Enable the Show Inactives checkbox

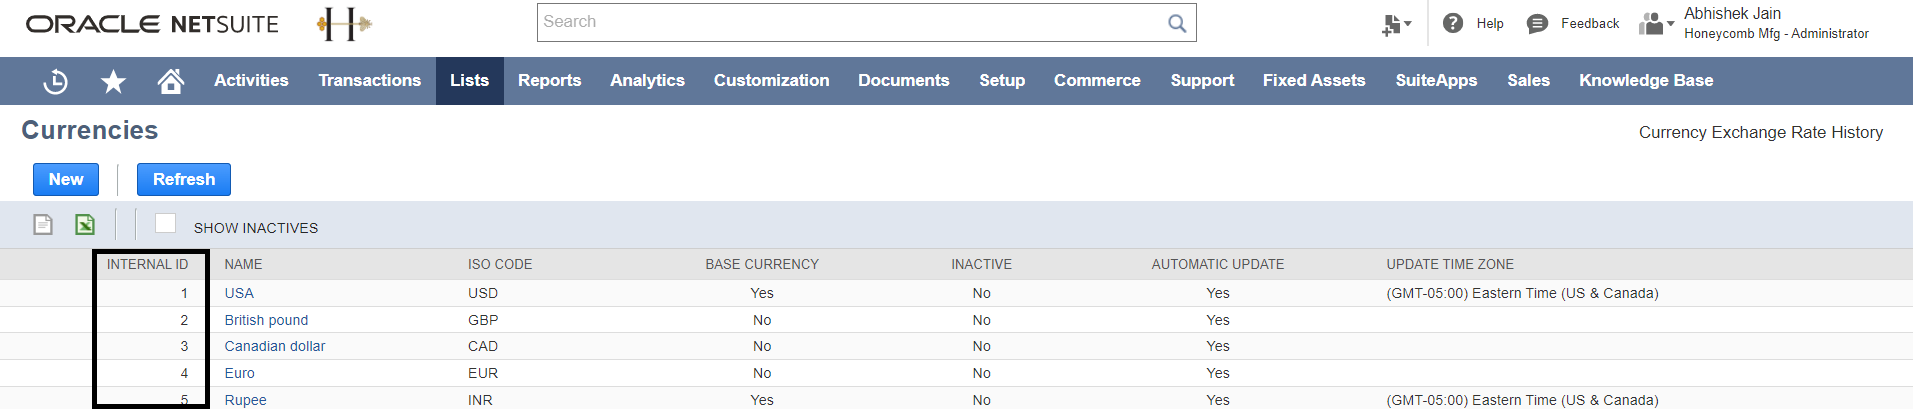tap(166, 223)
